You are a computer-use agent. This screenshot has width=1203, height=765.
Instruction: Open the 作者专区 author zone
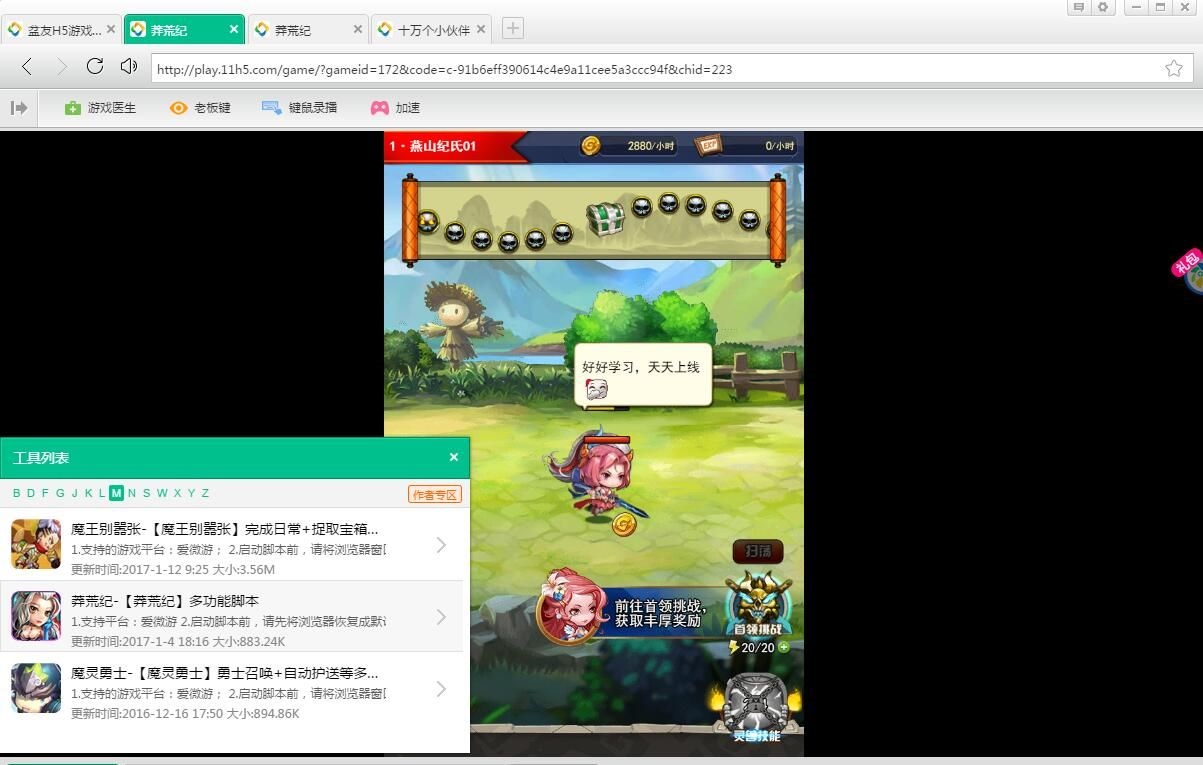435,494
